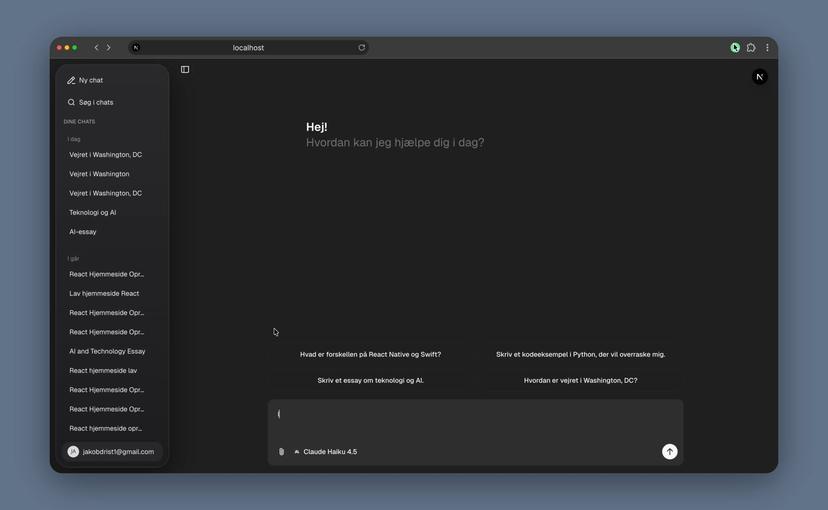The height and width of the screenshot is (510, 828).
Task: Open Lav hjemmeside React chat
Action: tap(104, 293)
